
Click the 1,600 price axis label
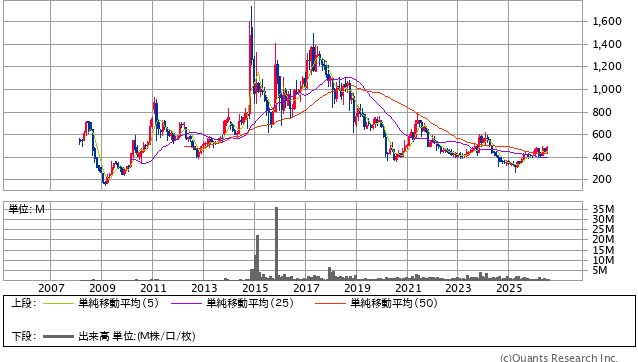[x=607, y=21]
